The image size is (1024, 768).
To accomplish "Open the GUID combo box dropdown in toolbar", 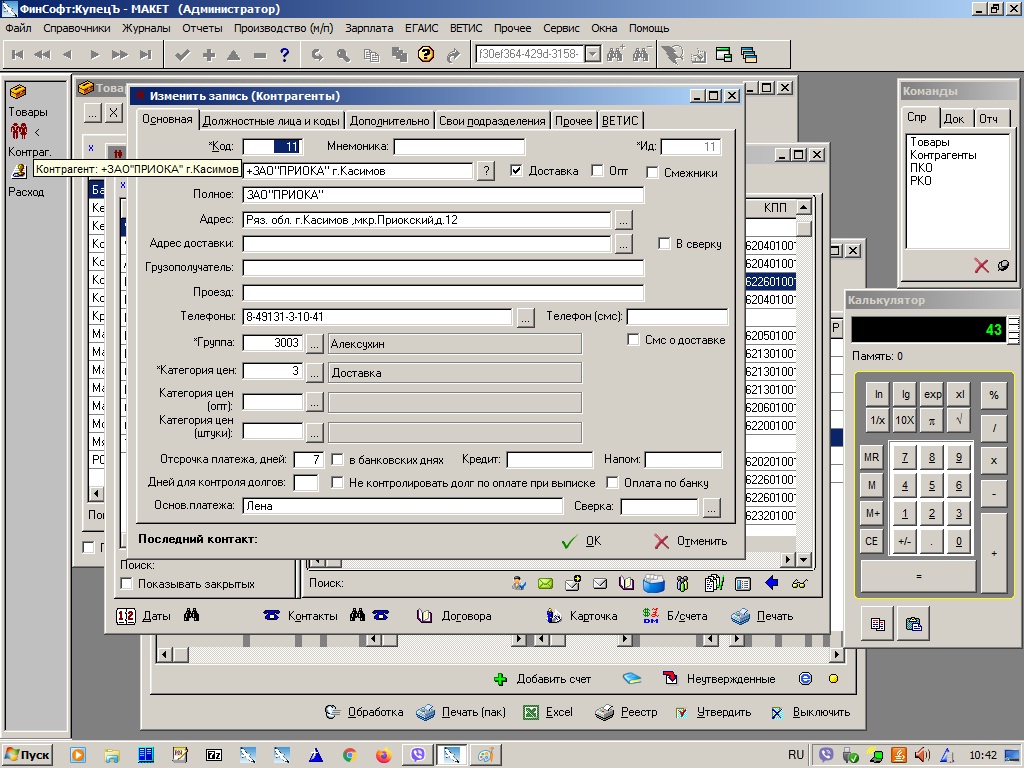I will click(591, 54).
